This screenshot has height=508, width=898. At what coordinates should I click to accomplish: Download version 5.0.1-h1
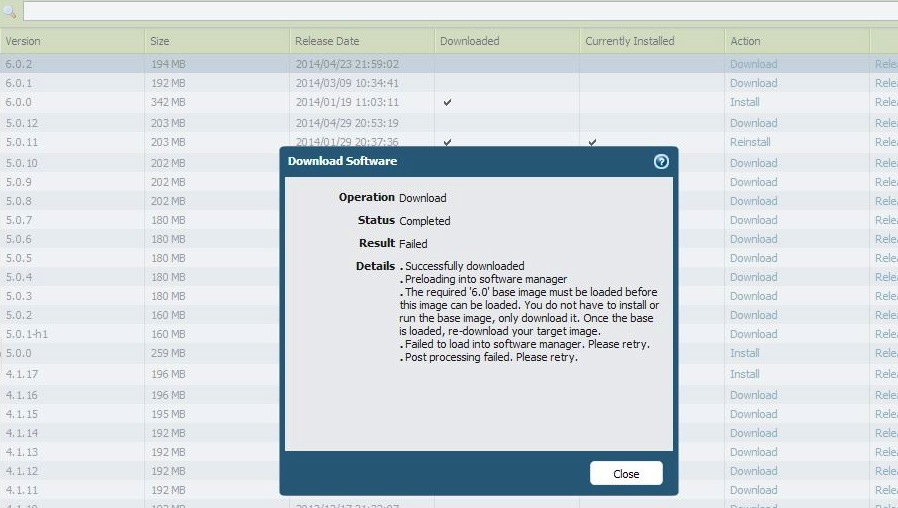pyautogui.click(x=754, y=334)
